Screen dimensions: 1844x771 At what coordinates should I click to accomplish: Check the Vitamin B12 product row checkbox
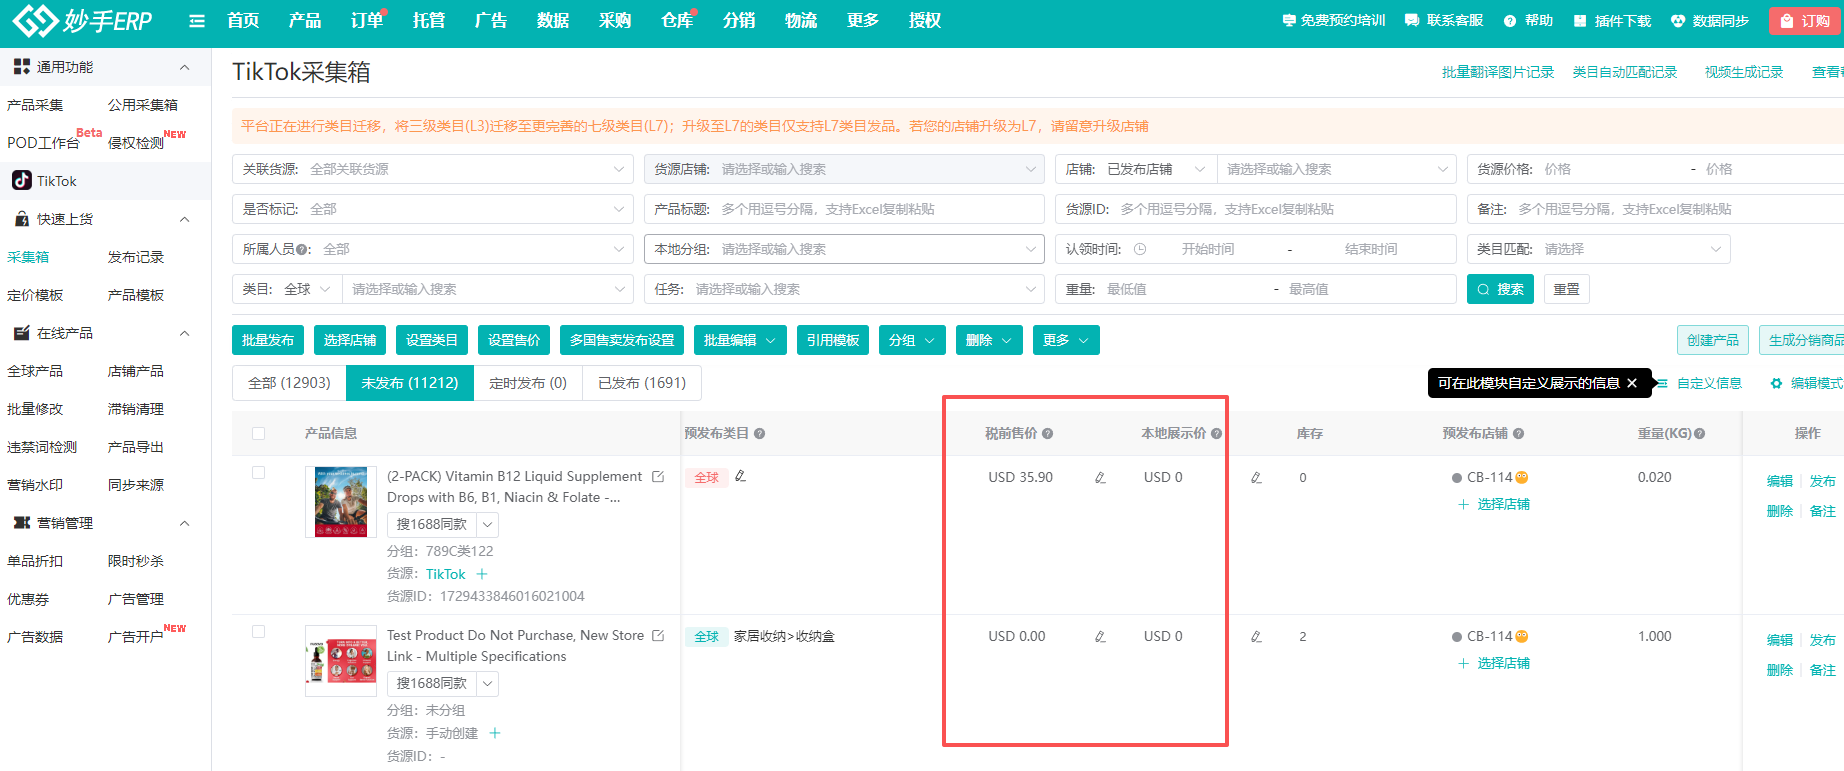point(259,473)
